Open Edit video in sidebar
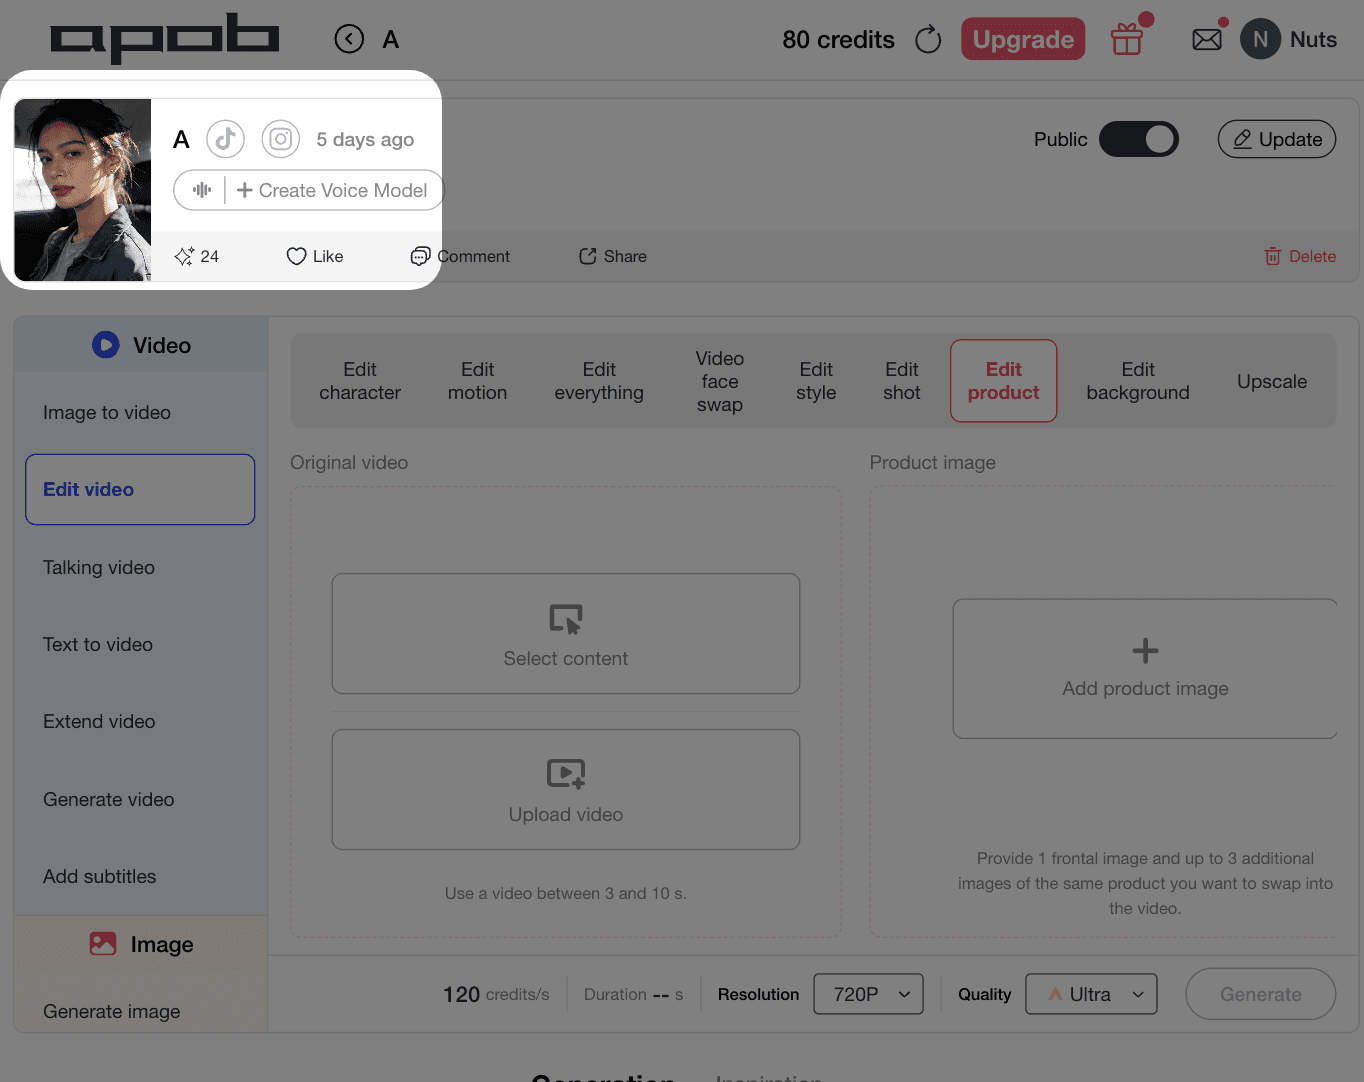 pos(140,489)
